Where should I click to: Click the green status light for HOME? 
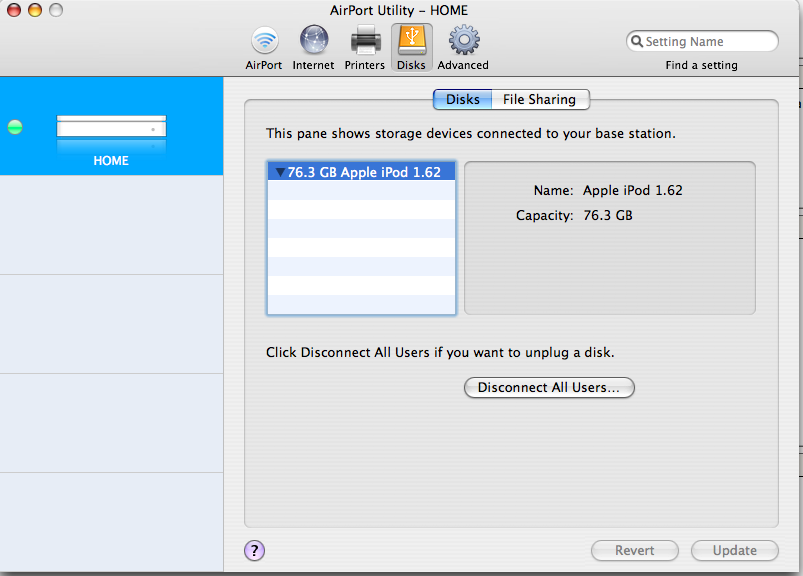click(x=15, y=126)
